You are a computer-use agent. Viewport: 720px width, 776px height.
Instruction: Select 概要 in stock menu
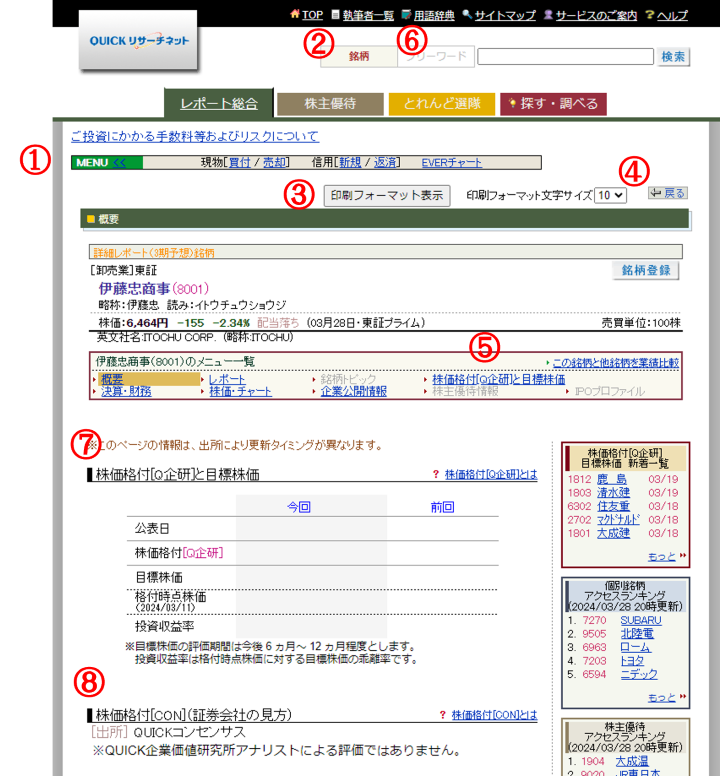click(x=112, y=379)
